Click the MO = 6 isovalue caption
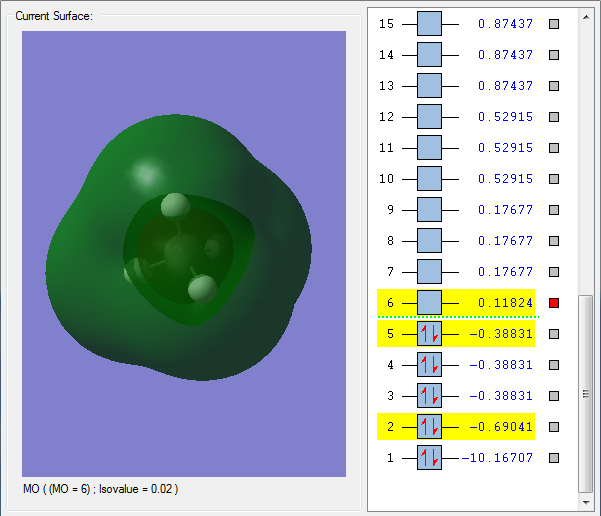This screenshot has height=516, width=601. pyautogui.click(x=100, y=489)
